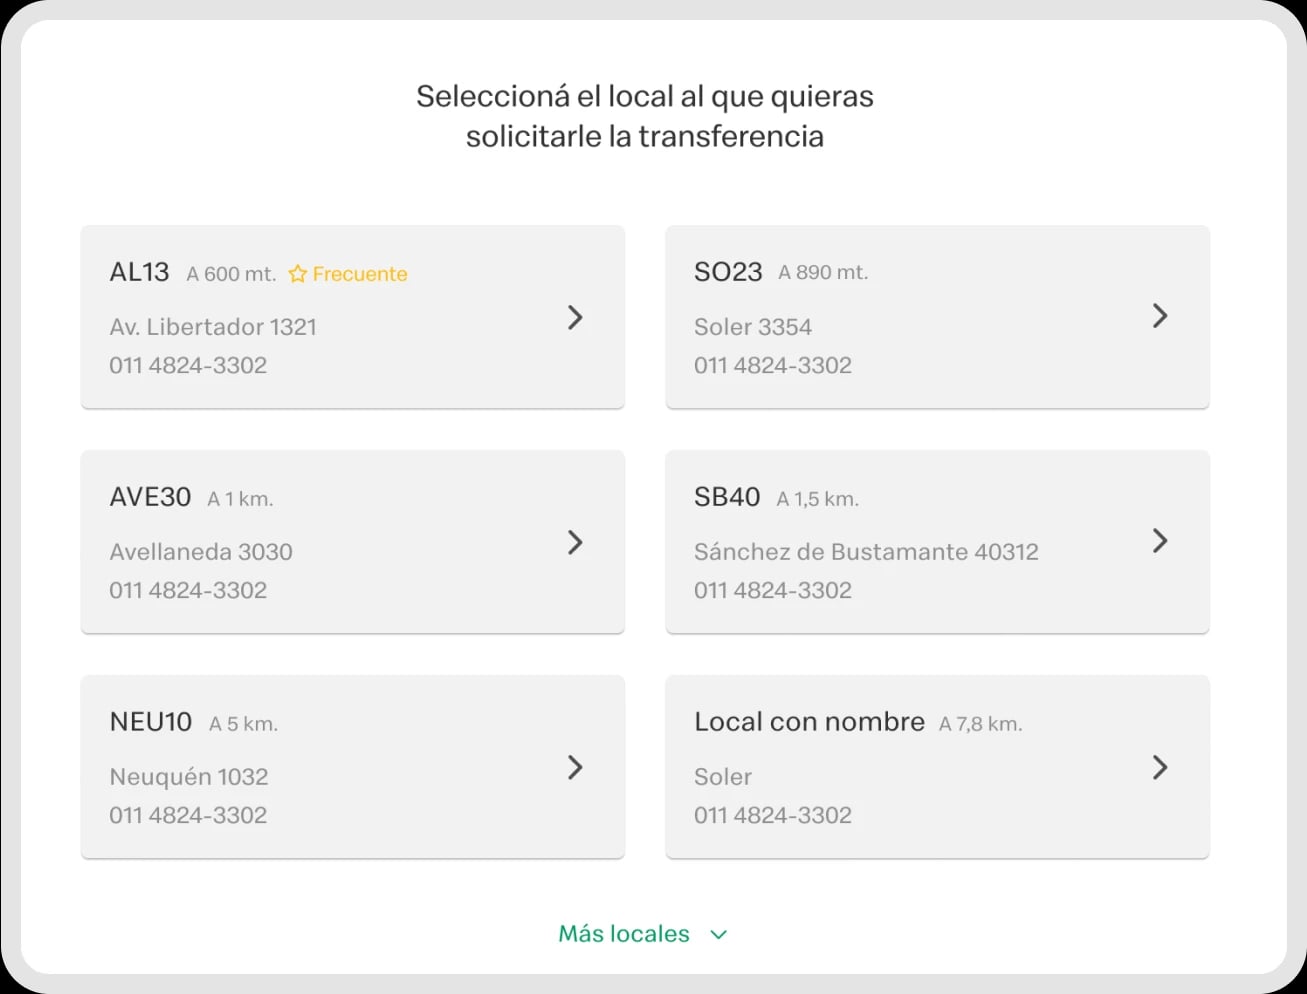The width and height of the screenshot is (1307, 994).
Task: Click the phone number on the AL13 card
Action: pos(188,365)
